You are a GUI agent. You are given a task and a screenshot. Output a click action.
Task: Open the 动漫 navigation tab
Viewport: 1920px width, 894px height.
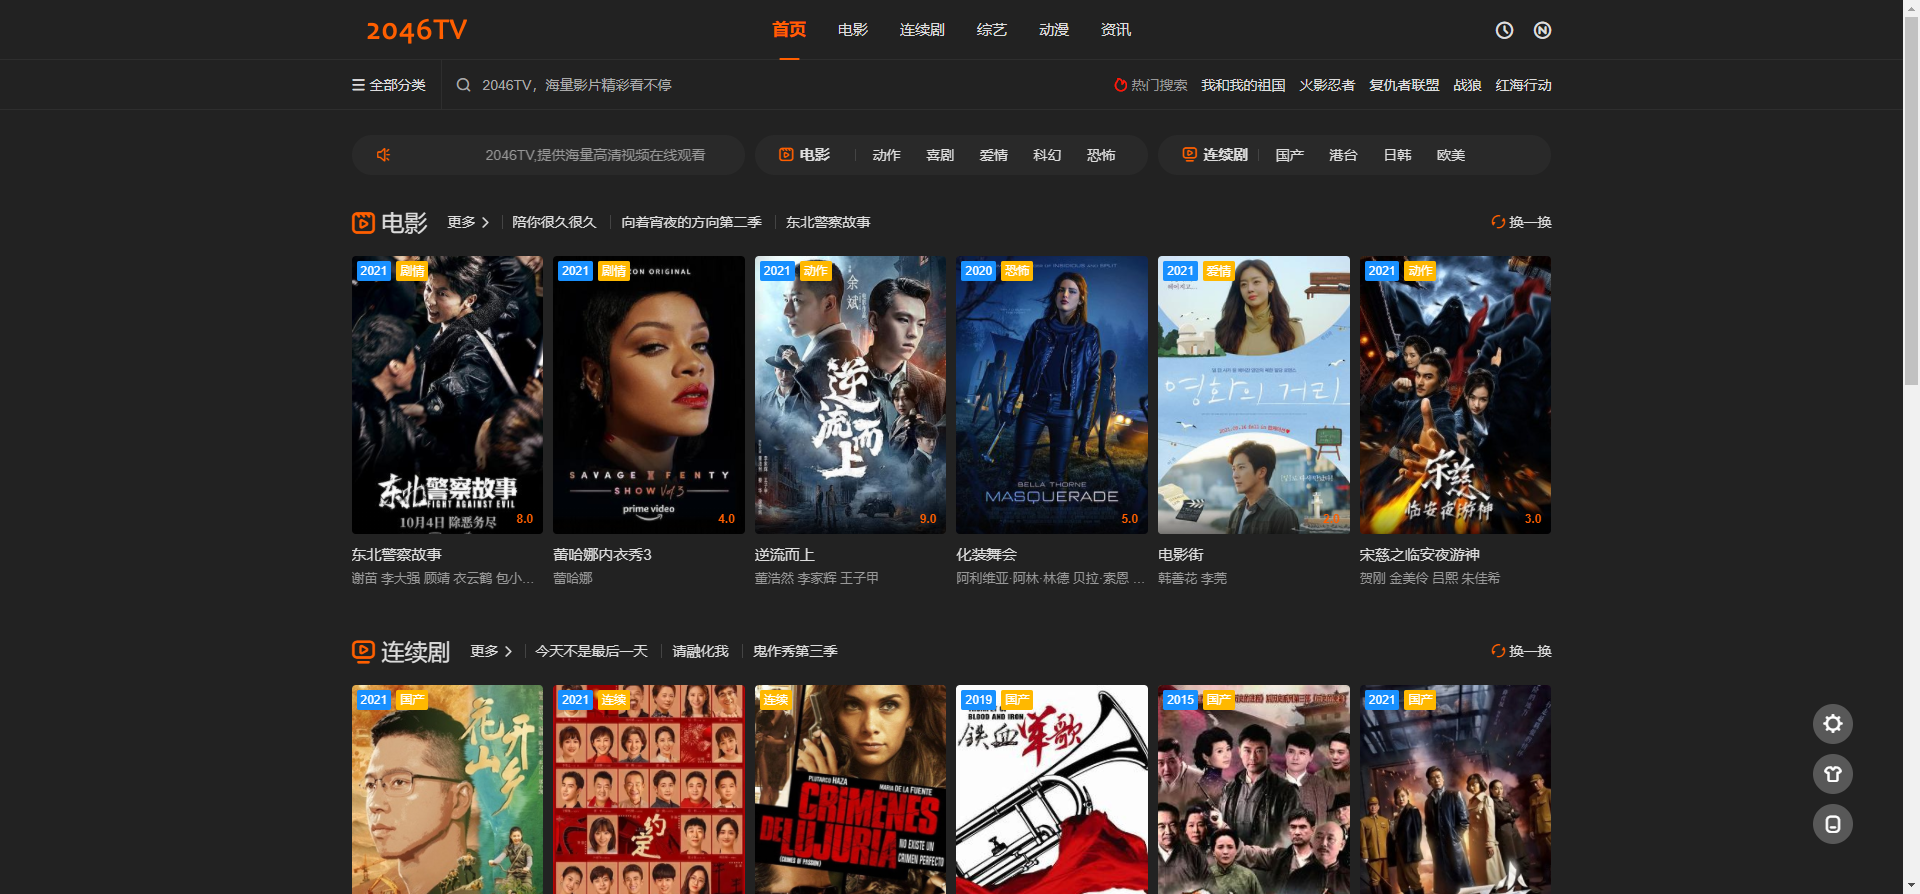[x=1054, y=30]
